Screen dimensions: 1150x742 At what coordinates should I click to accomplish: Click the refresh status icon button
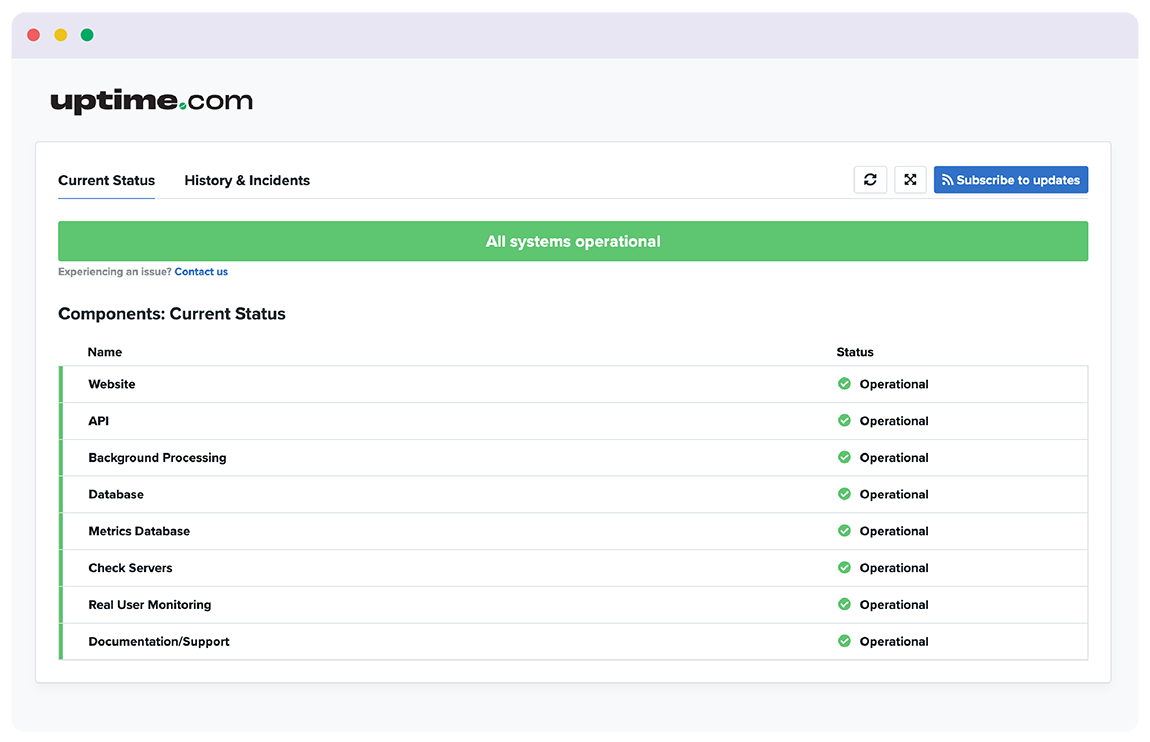pos(870,180)
